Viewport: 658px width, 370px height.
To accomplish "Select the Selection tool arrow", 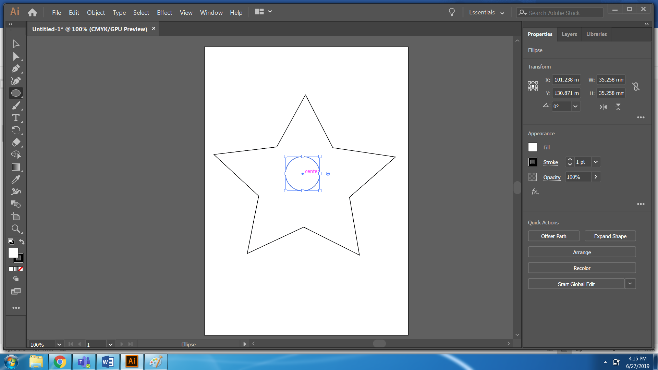I will coord(16,44).
